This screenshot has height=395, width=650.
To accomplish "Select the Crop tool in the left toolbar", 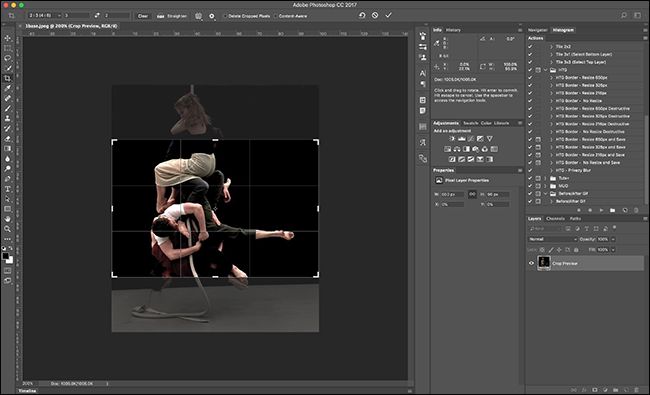I will coord(7,78).
